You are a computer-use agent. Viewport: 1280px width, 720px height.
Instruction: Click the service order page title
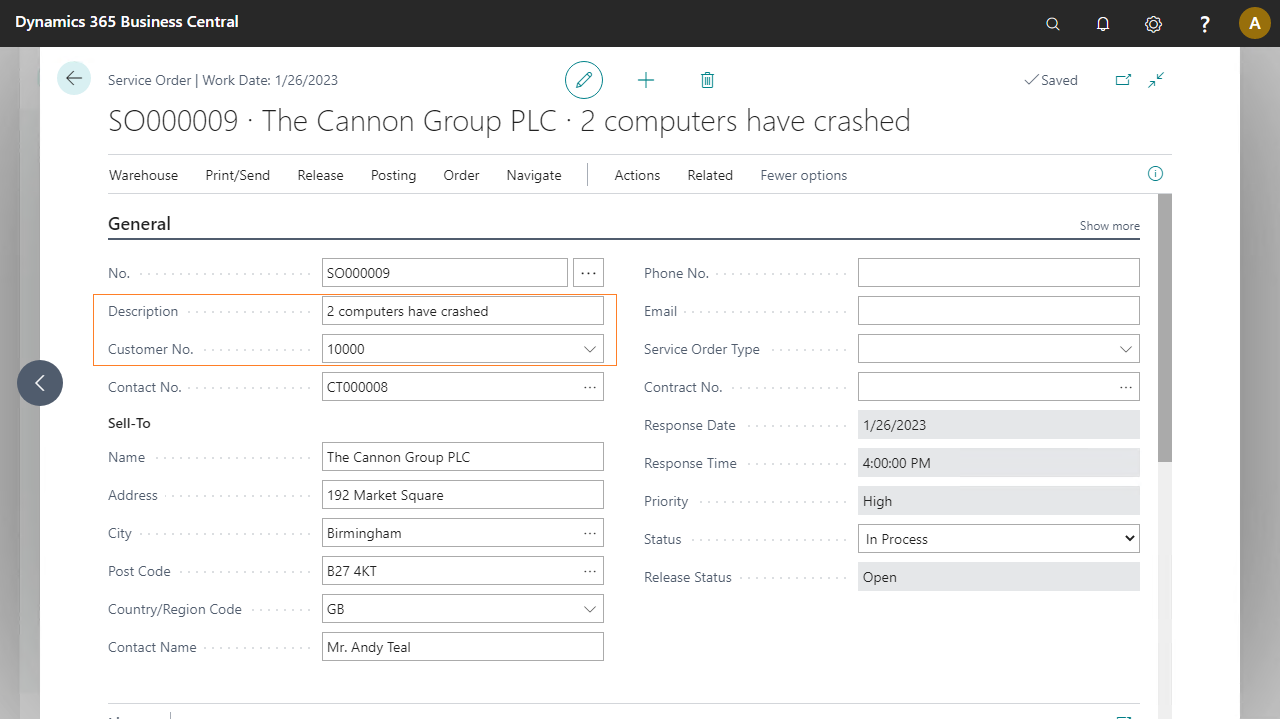click(x=509, y=121)
